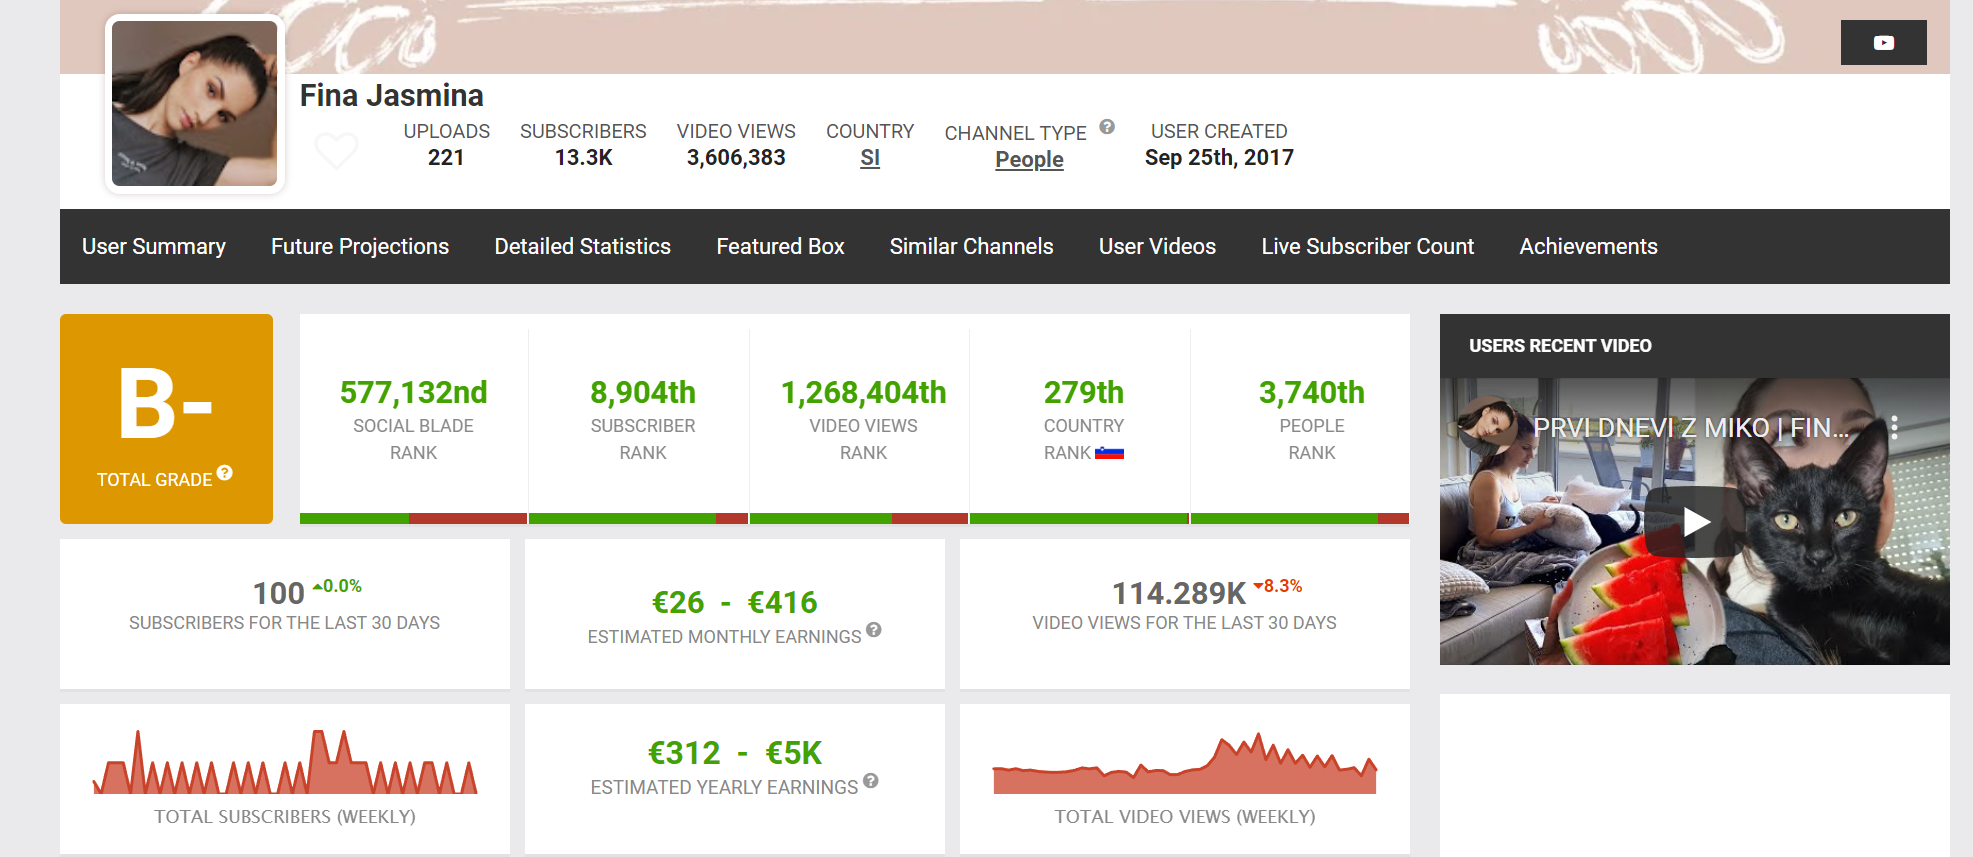The width and height of the screenshot is (1973, 857).
Task: Click the -8.3% views change indicator
Action: tap(1278, 586)
